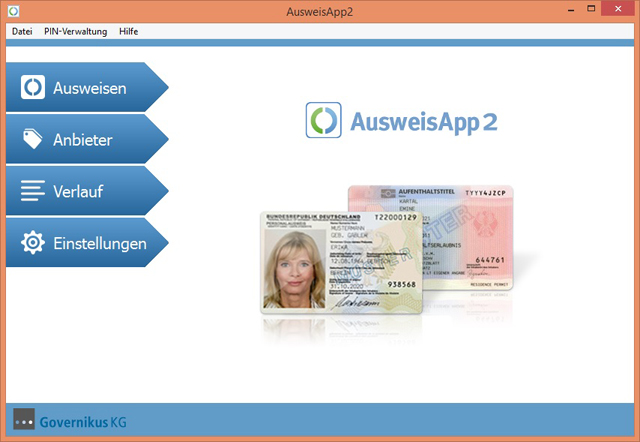640x442 pixels.
Task: Click the Ausweisen arrow button label
Action: [89, 88]
